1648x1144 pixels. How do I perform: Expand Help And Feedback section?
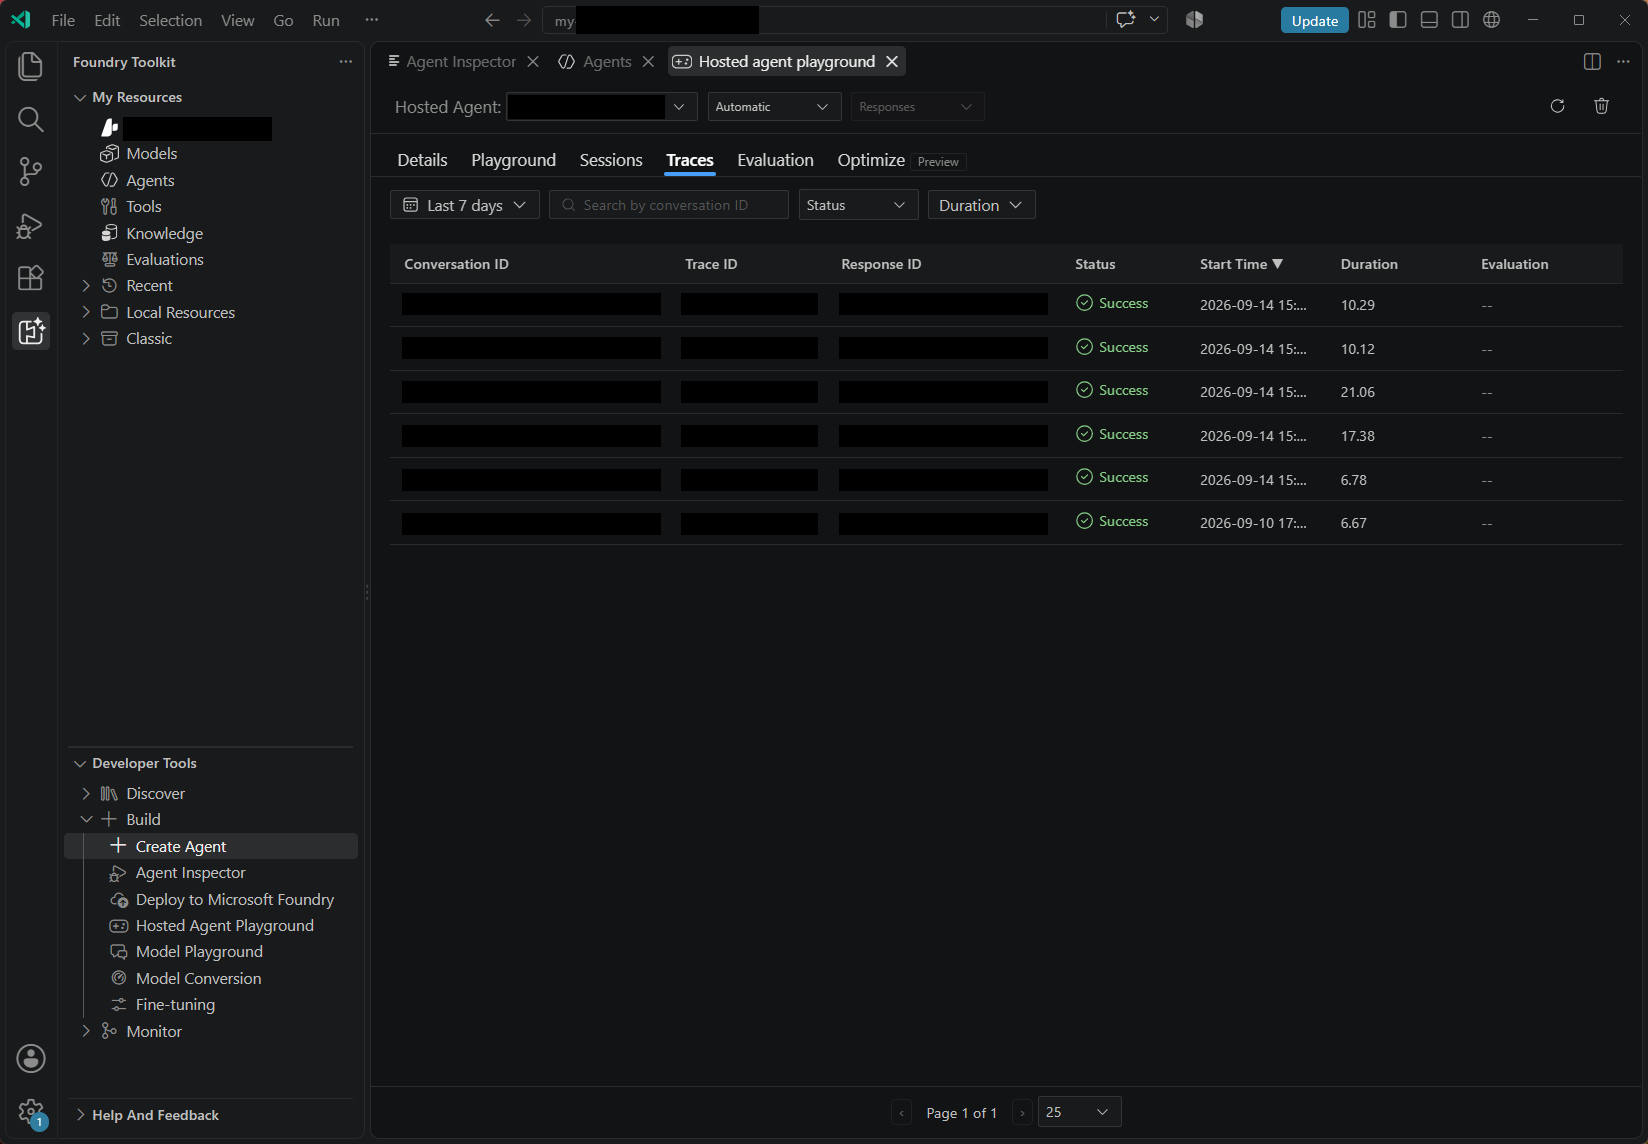point(80,1115)
